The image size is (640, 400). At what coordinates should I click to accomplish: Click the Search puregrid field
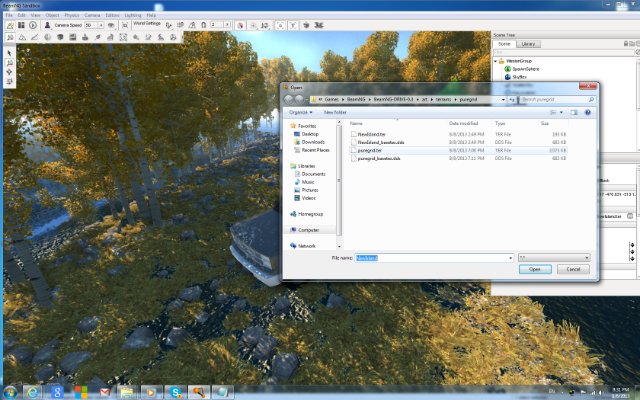[557, 100]
